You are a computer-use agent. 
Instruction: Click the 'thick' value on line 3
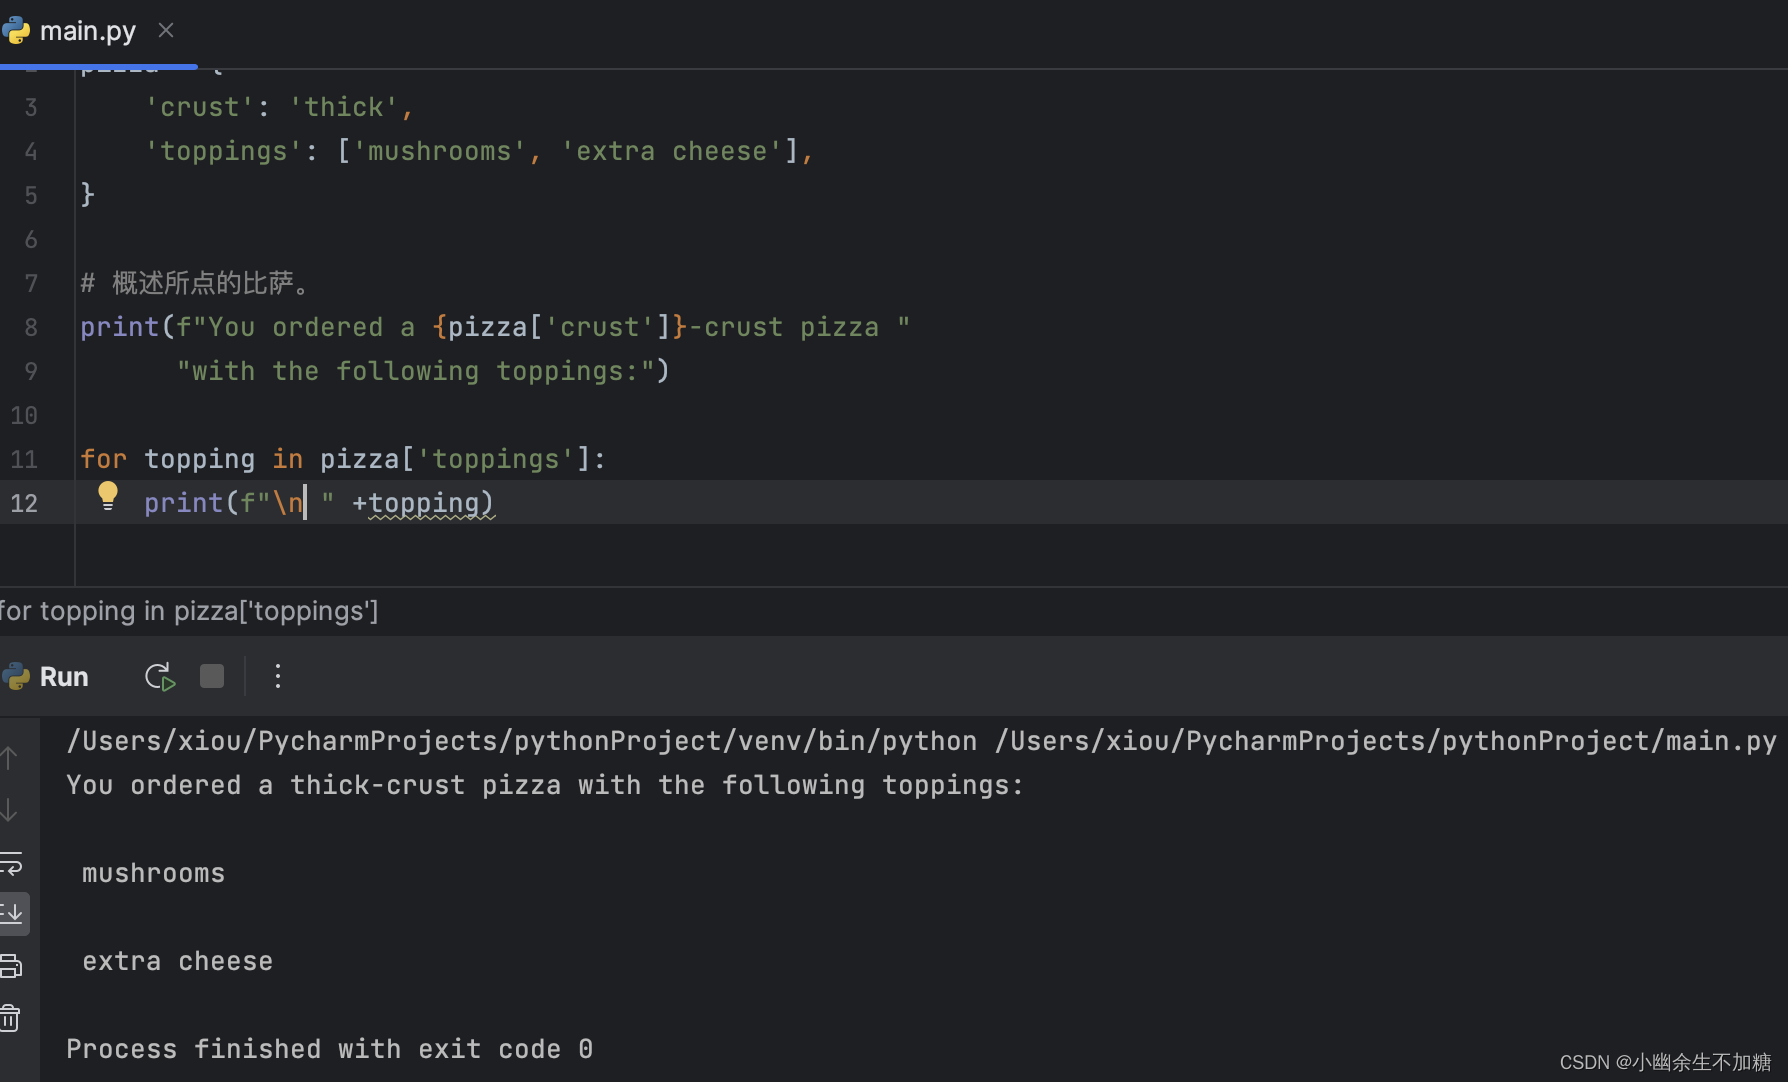click(x=344, y=107)
